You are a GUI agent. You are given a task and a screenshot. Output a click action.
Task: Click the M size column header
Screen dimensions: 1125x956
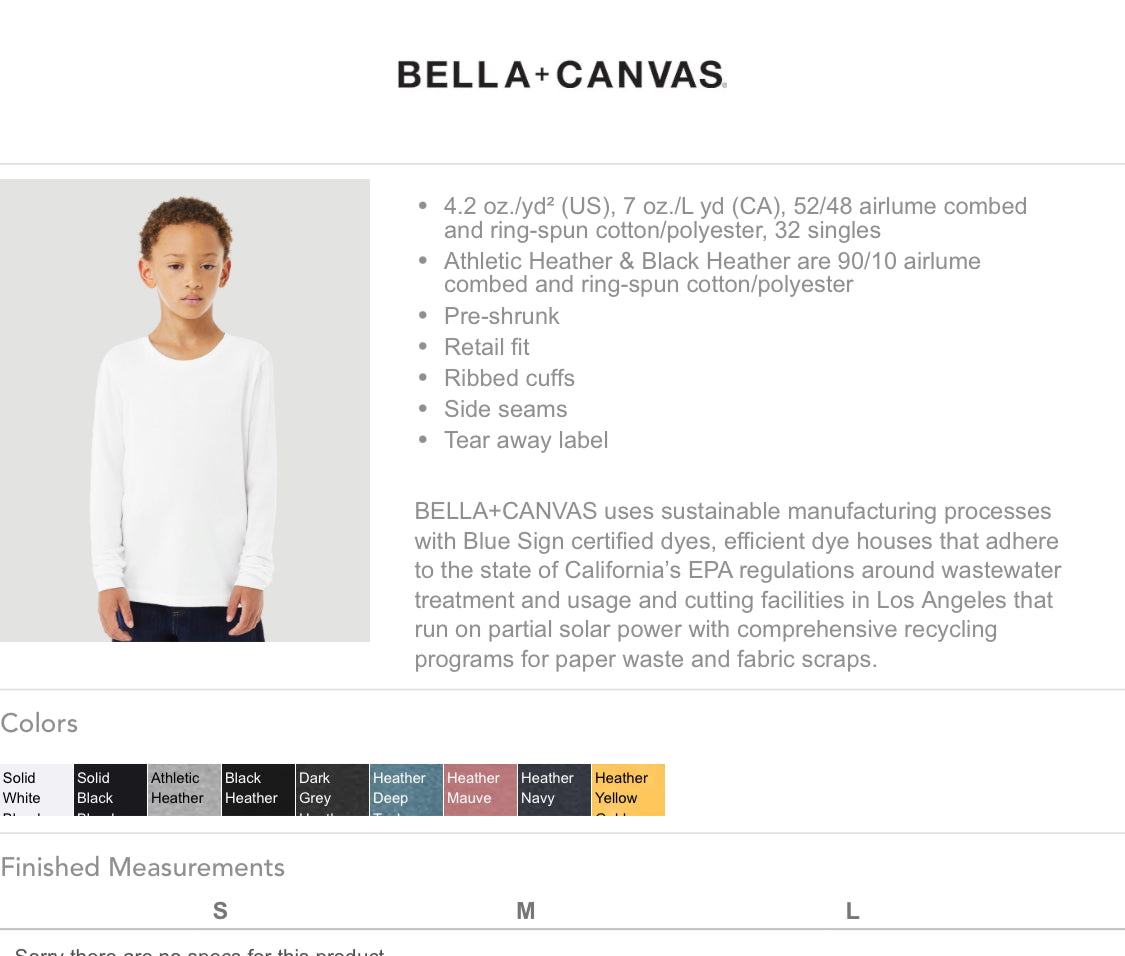pos(526,911)
